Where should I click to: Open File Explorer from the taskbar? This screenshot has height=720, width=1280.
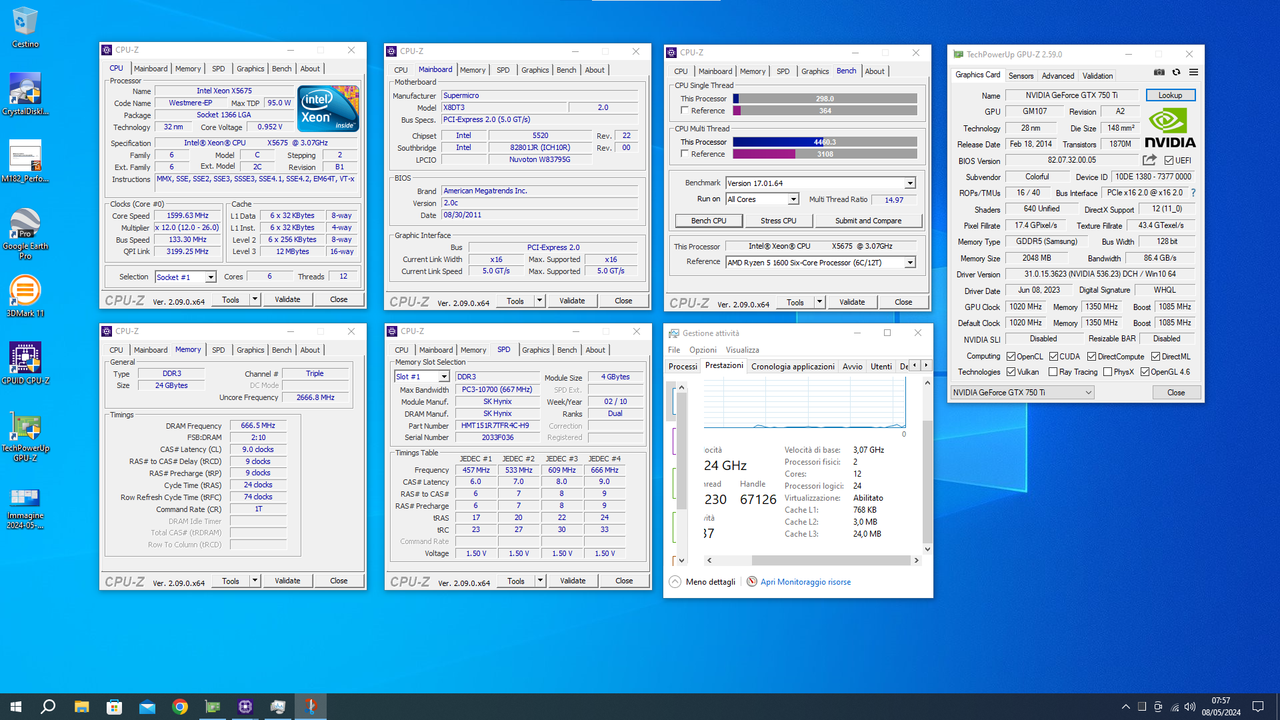click(81, 707)
